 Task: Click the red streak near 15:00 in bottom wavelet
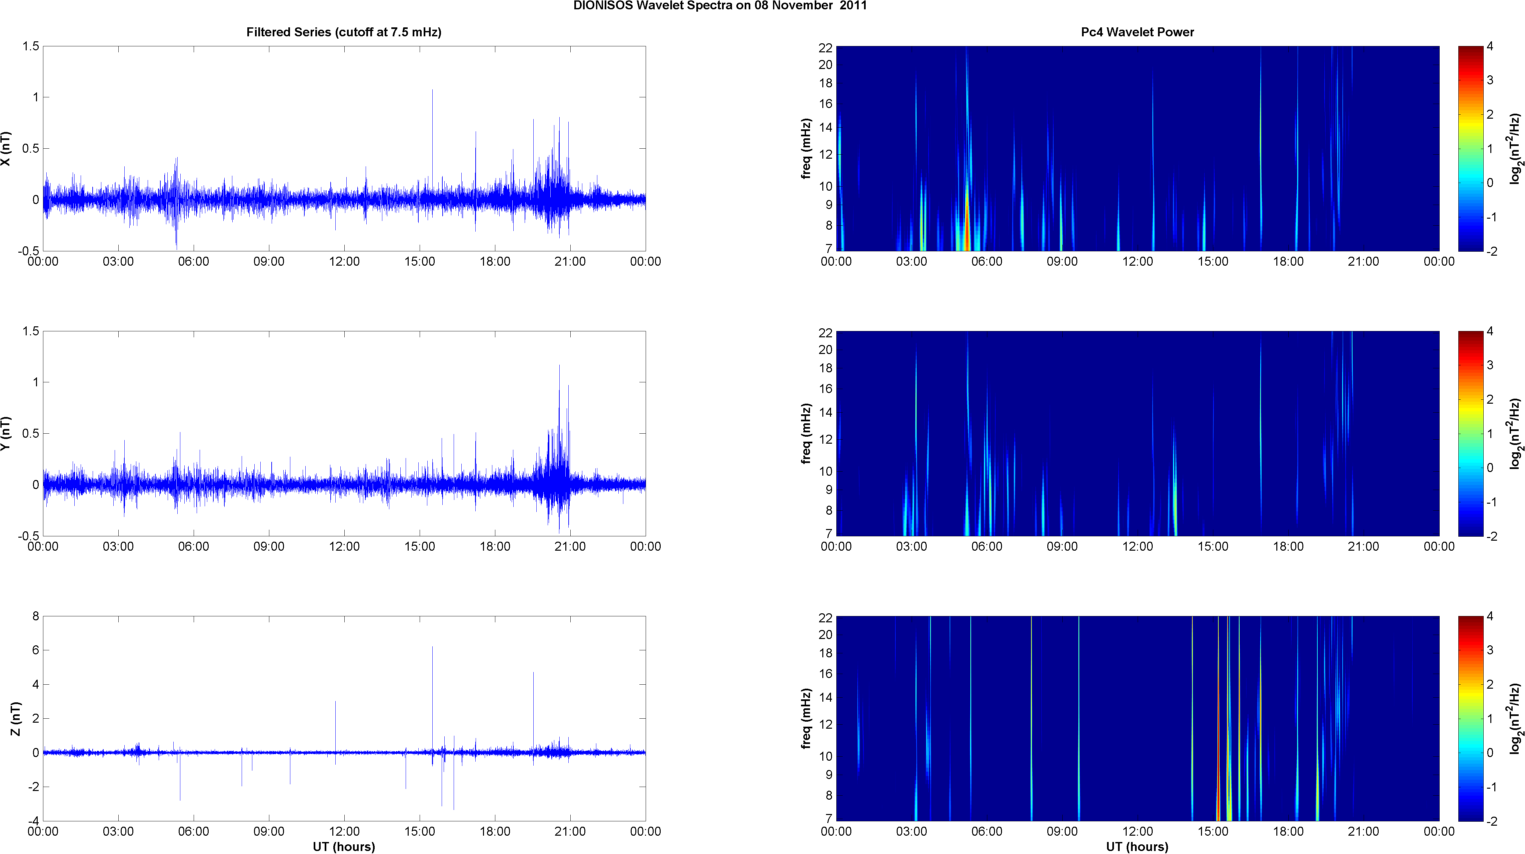1218,718
